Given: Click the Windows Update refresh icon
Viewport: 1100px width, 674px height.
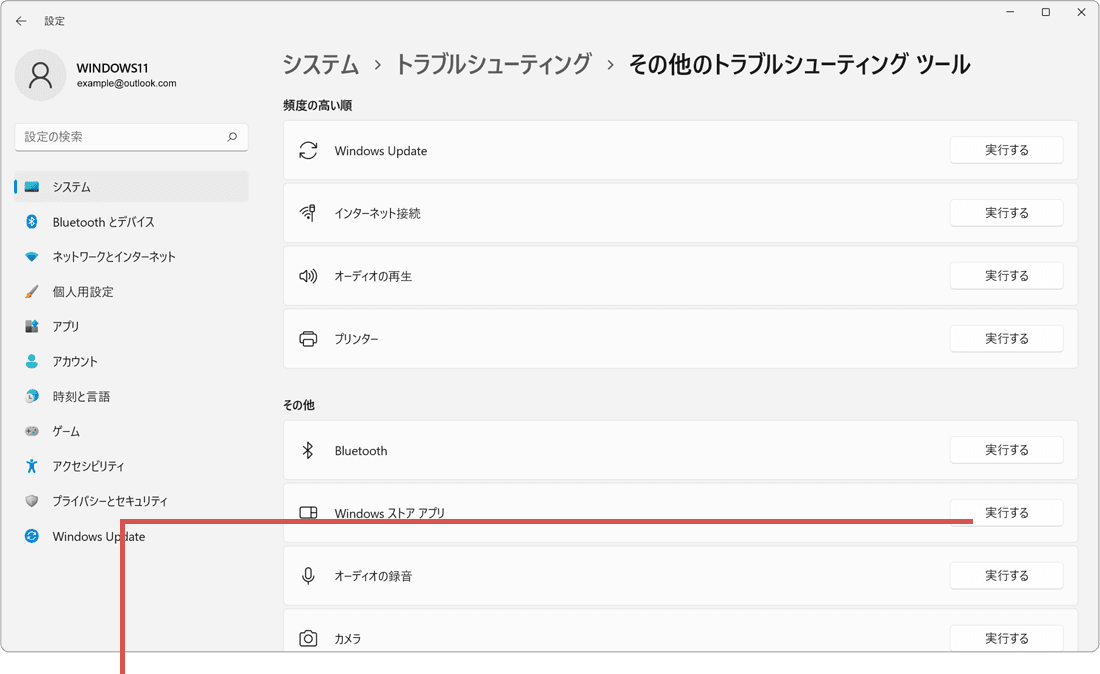Looking at the screenshot, I should click(309, 150).
